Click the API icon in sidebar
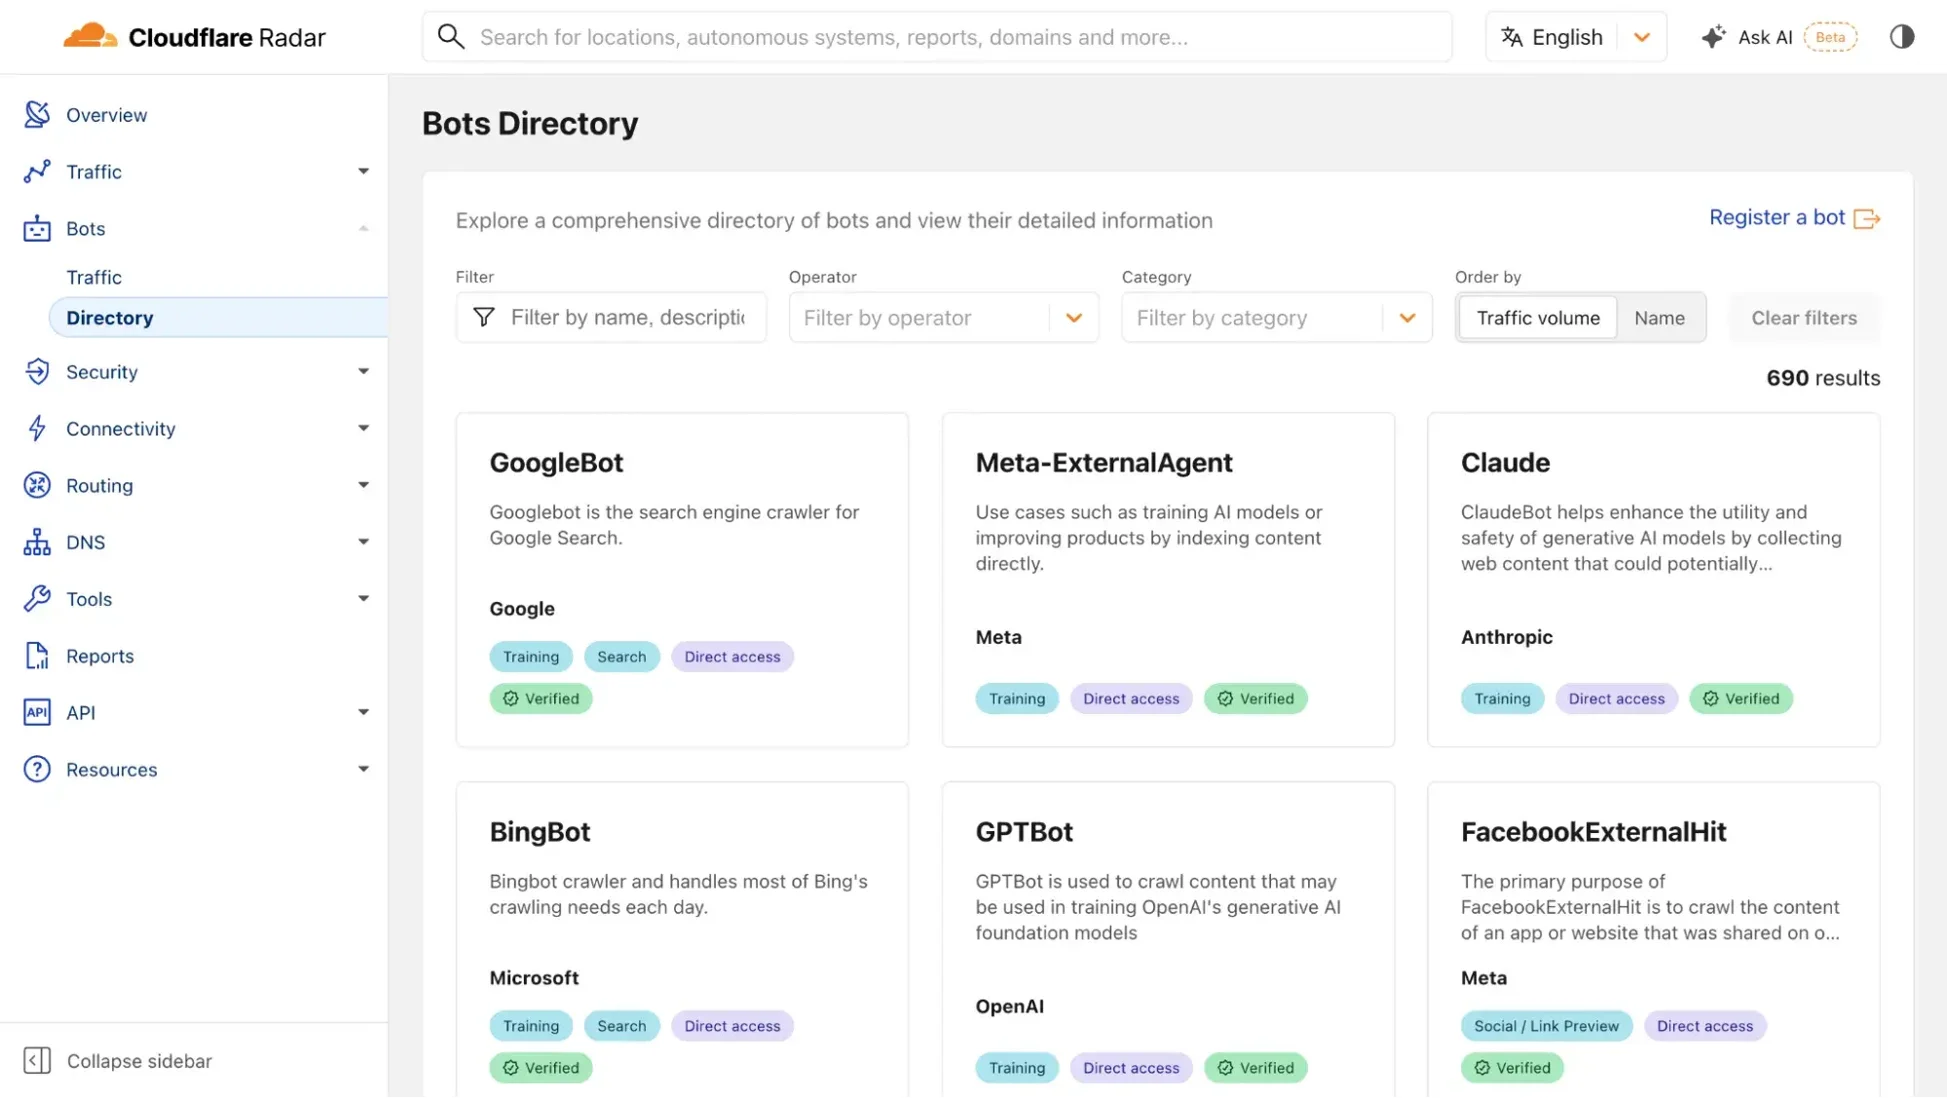This screenshot has width=1947, height=1098. click(x=37, y=713)
